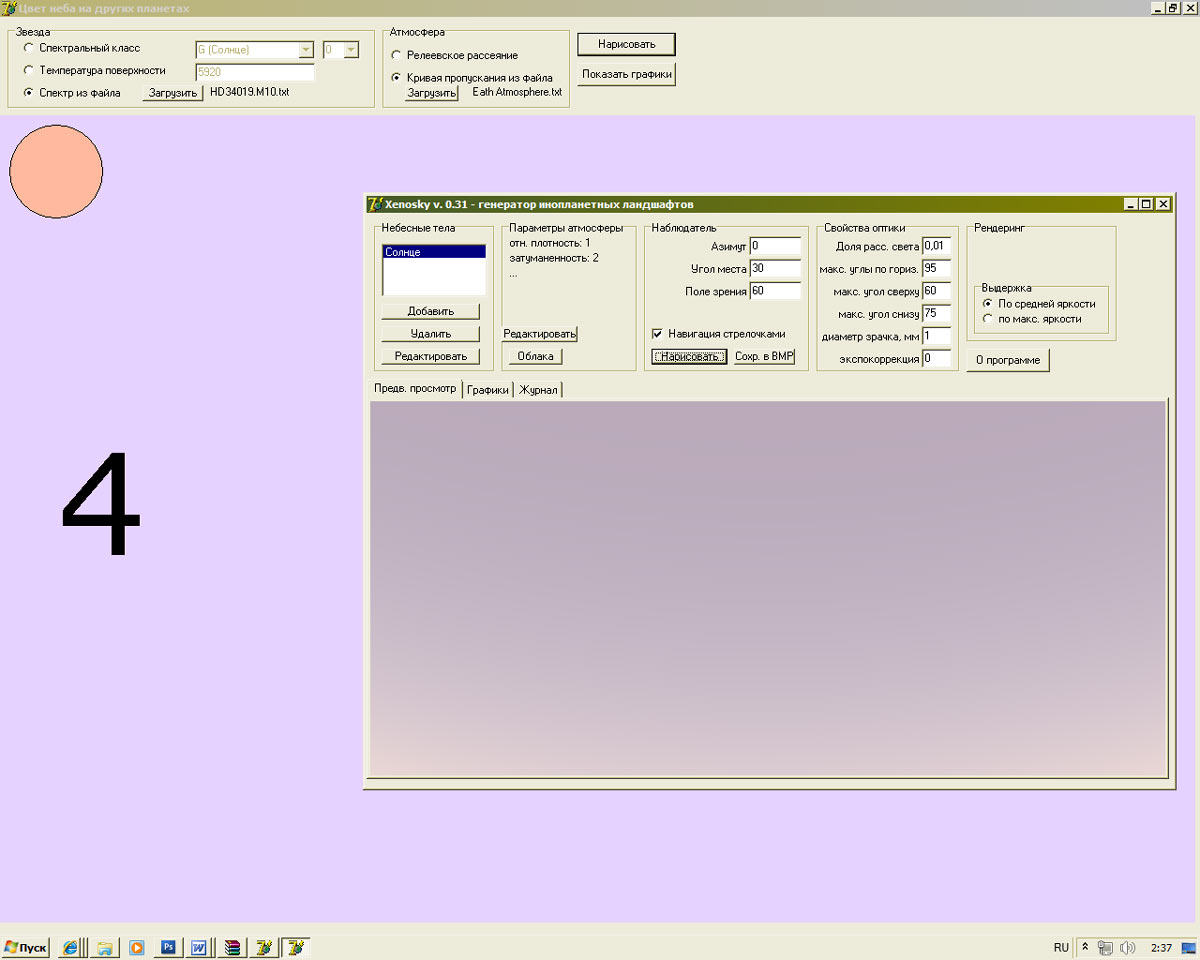Screen dimensions: 1200x960
Task: Click HD34019.M10.txt file name label
Action: (x=250, y=93)
